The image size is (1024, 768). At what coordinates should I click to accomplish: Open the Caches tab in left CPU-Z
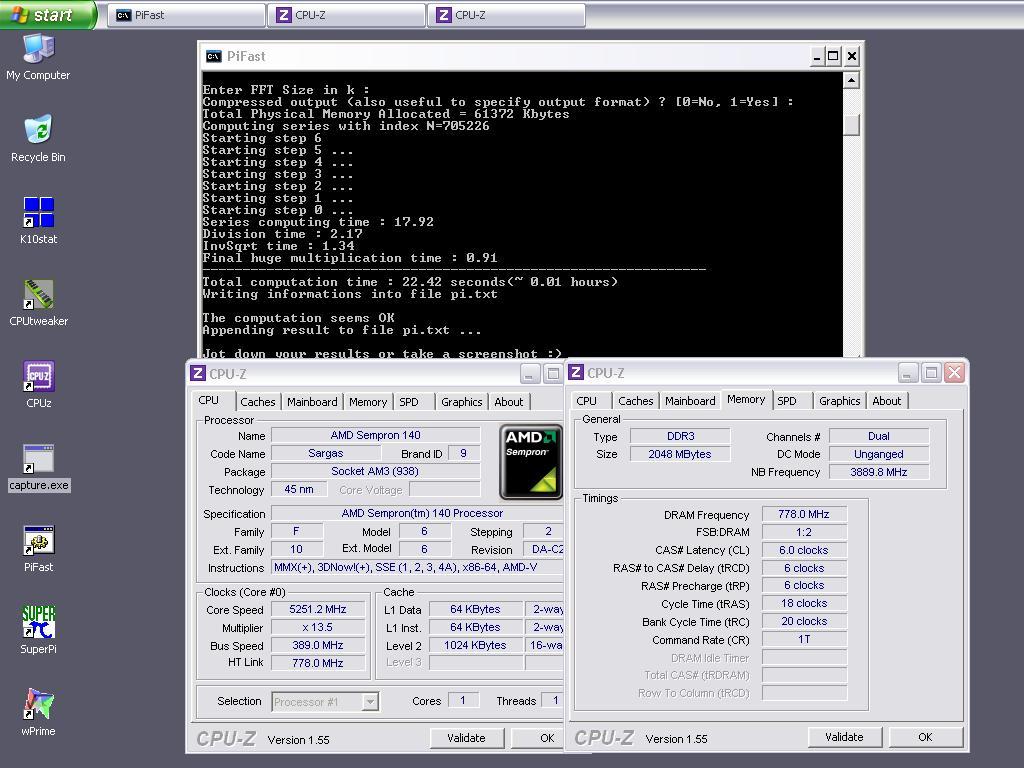coord(257,402)
